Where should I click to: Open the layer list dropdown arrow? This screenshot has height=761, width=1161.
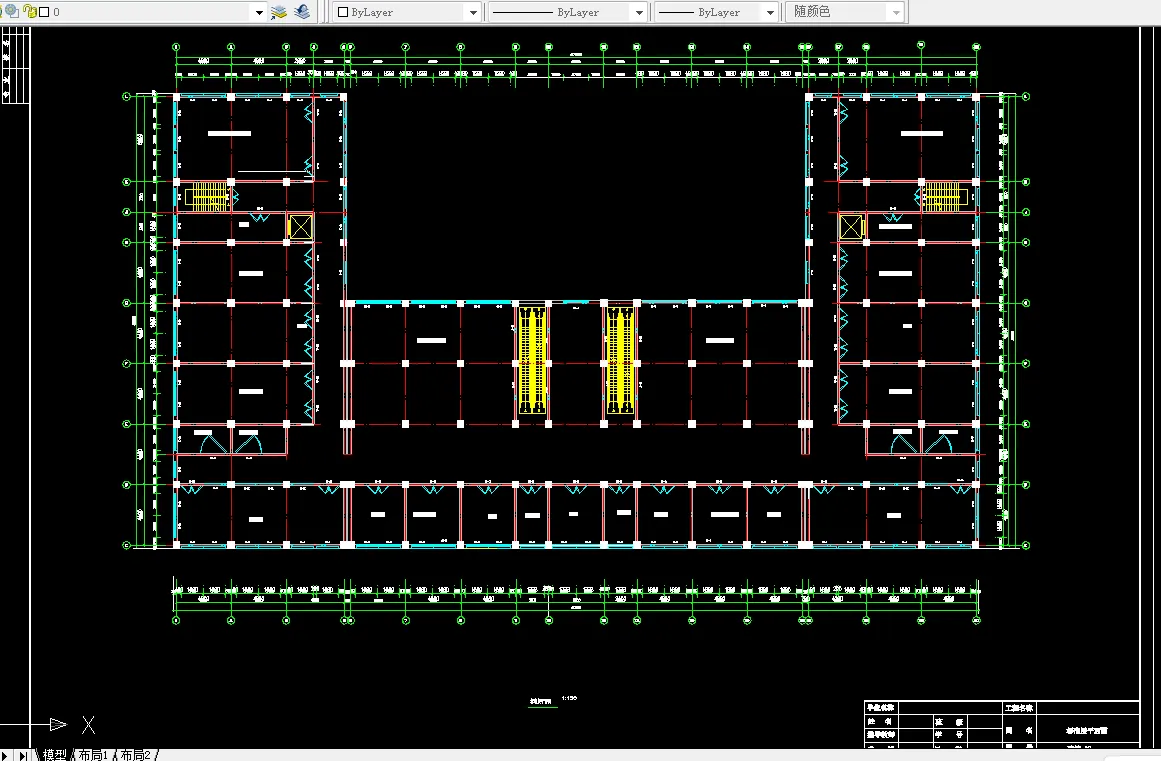[x=258, y=12]
